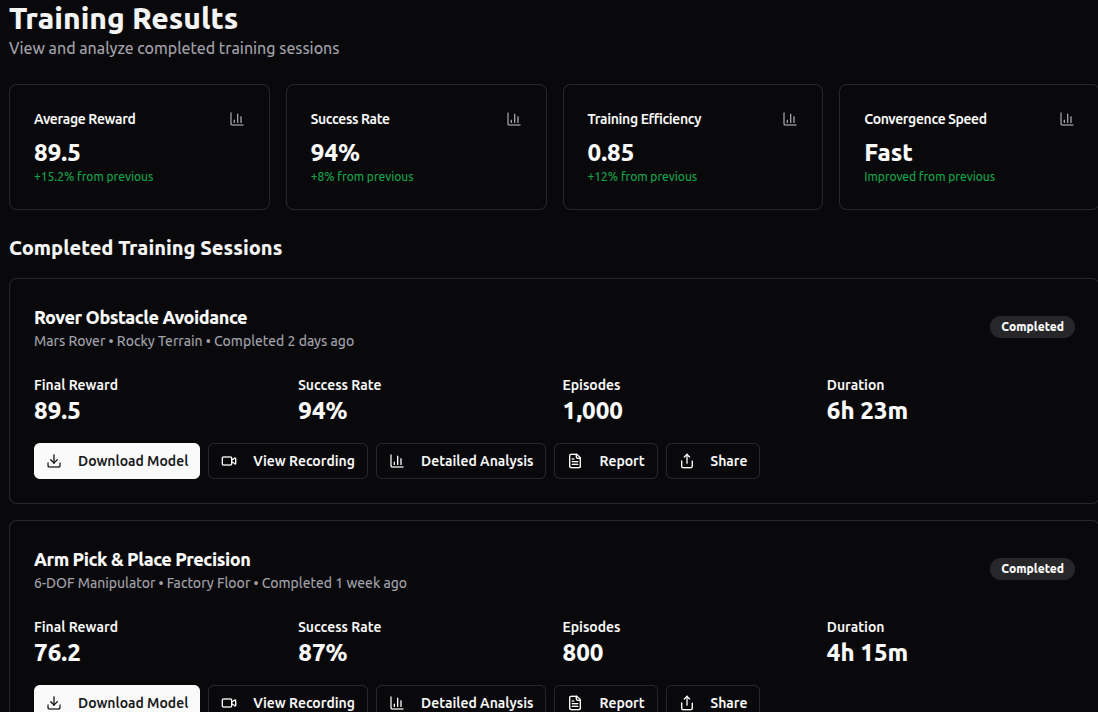The height and width of the screenshot is (712, 1098).
Task: Open Detailed Analysis for Rover Obstacle Avoidance
Action: [x=461, y=461]
